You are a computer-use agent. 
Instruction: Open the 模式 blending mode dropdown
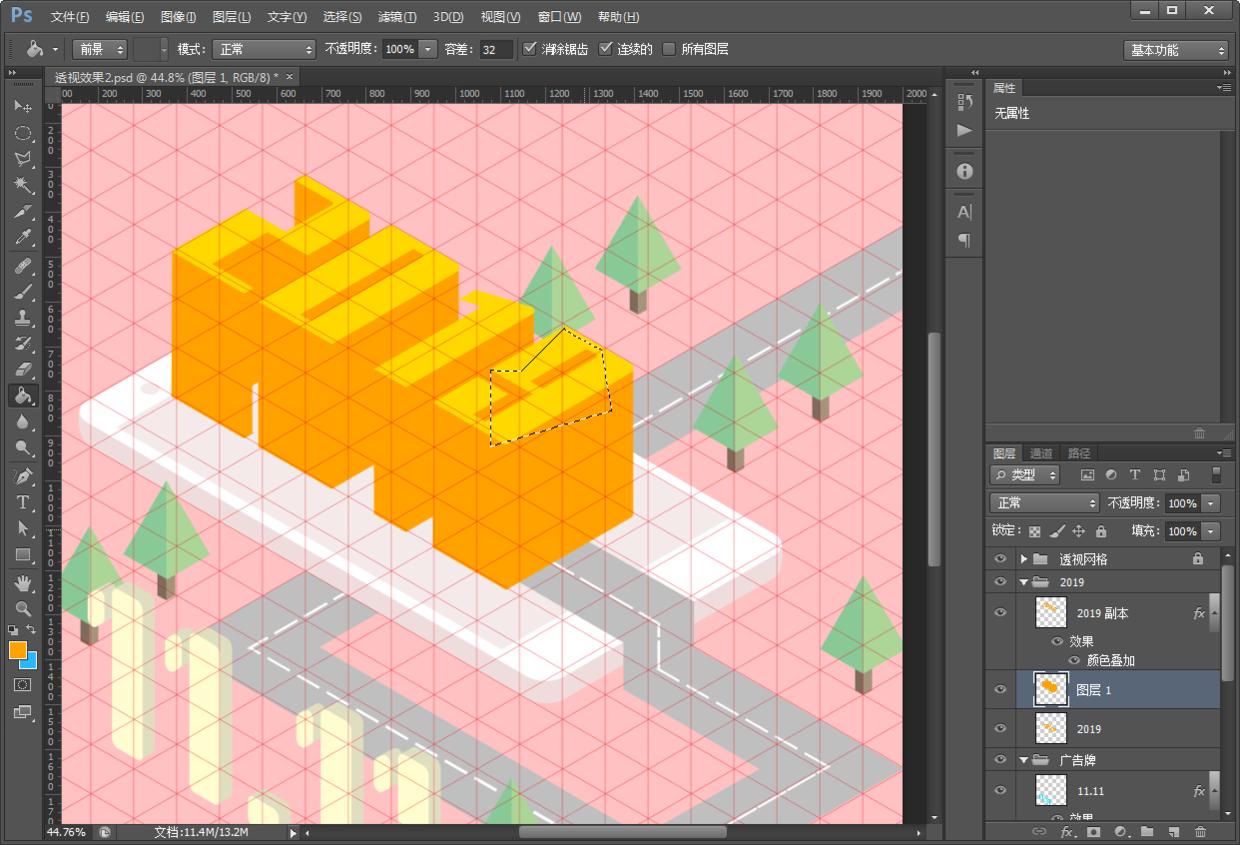coord(264,49)
